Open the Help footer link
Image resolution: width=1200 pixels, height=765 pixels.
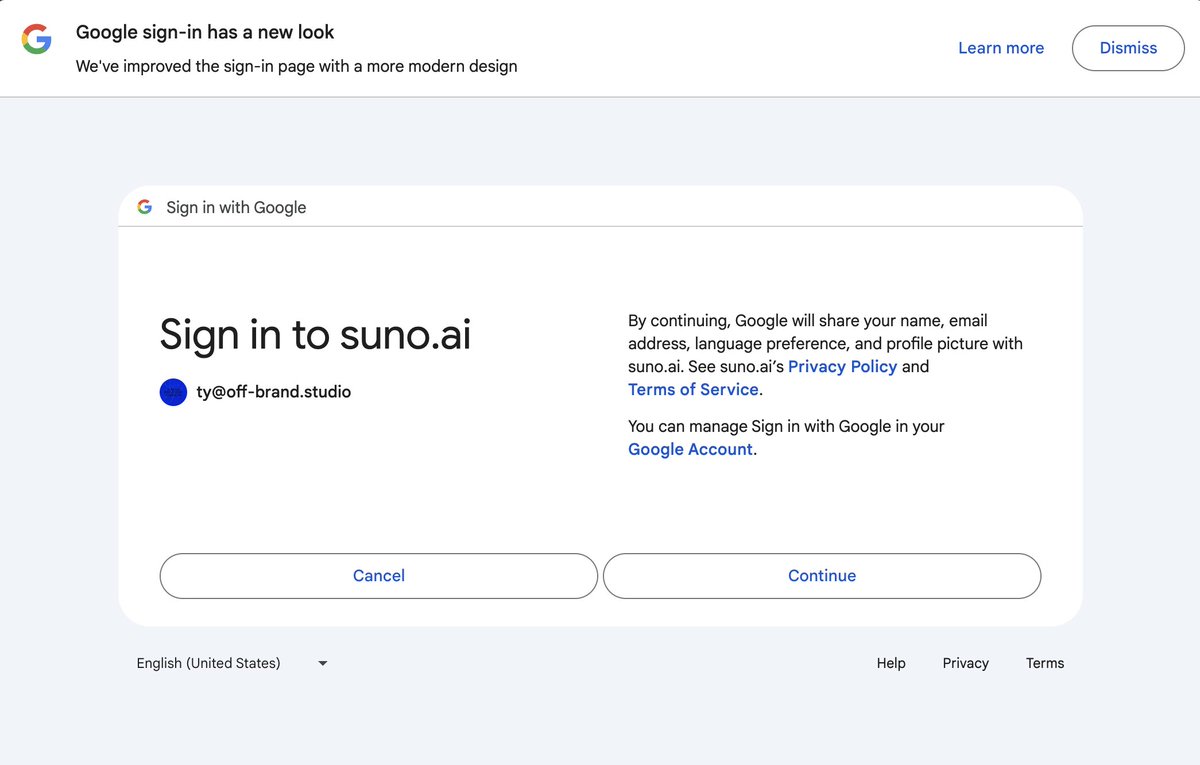coord(891,663)
